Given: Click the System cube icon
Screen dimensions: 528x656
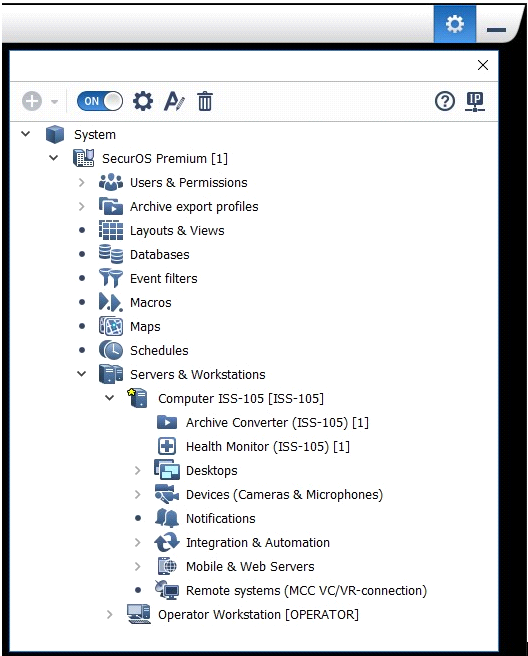Looking at the screenshot, I should (55, 134).
